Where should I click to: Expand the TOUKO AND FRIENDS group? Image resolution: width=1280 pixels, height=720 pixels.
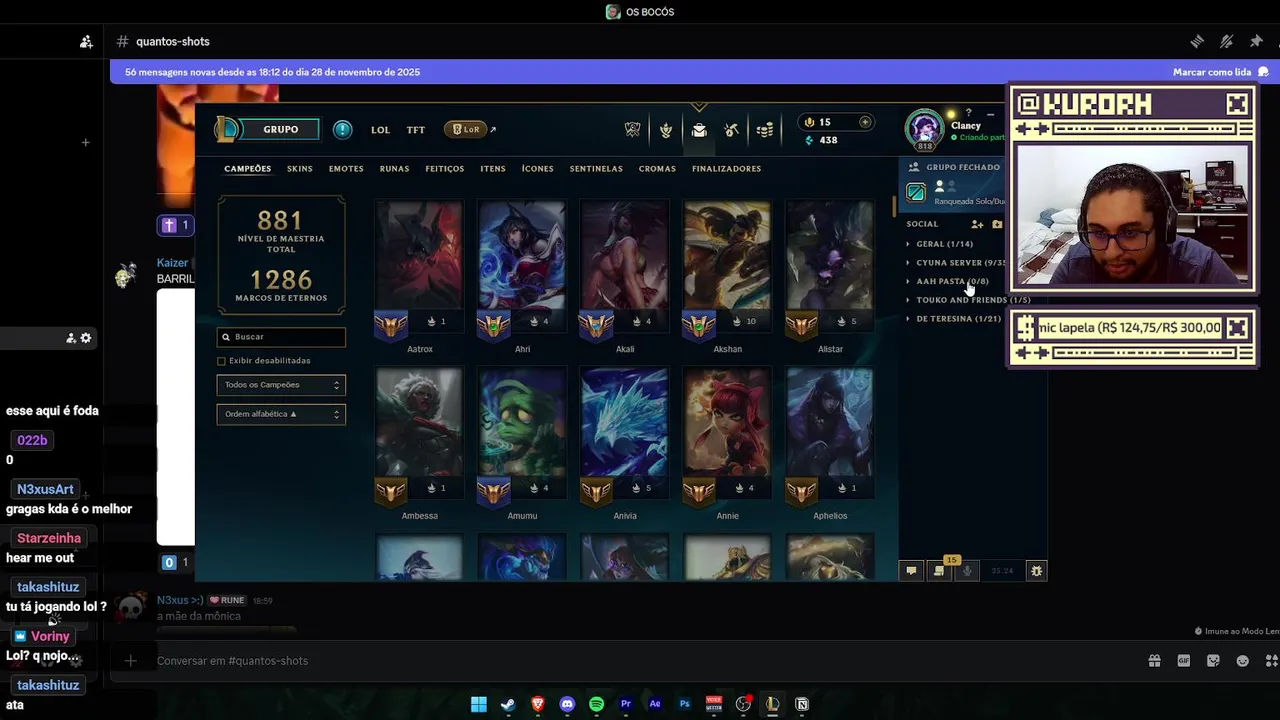point(968,300)
